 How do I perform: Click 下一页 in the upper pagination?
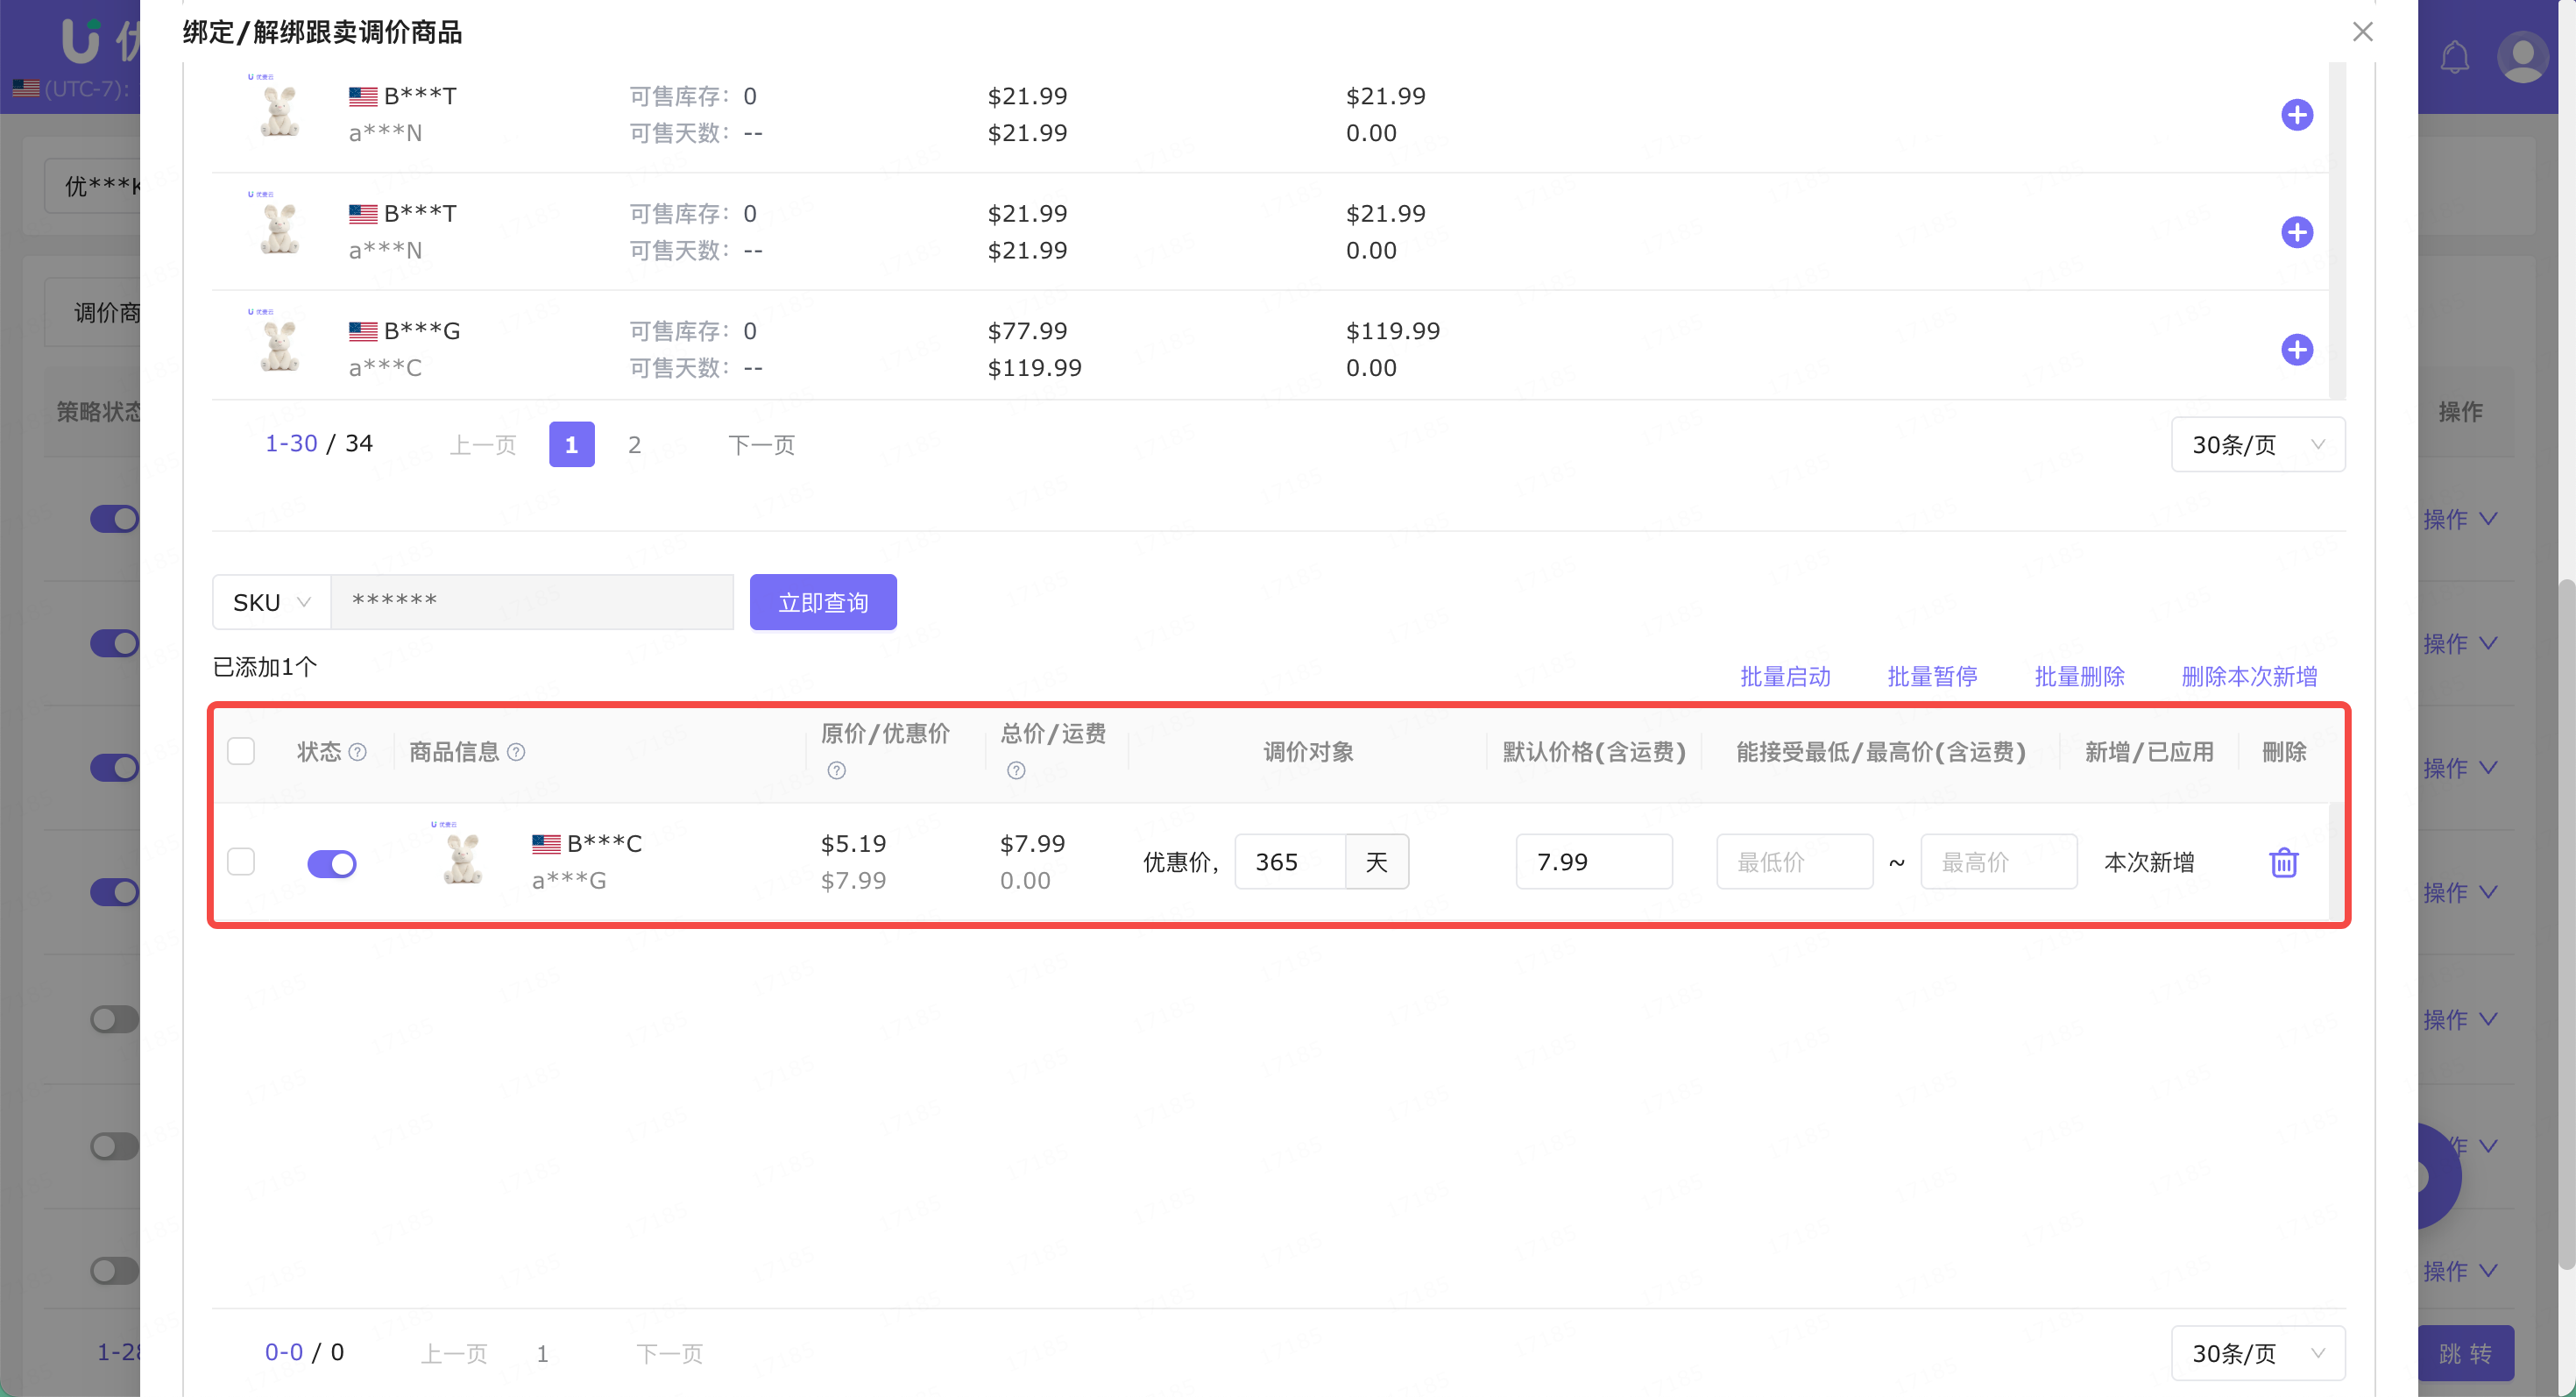761,445
